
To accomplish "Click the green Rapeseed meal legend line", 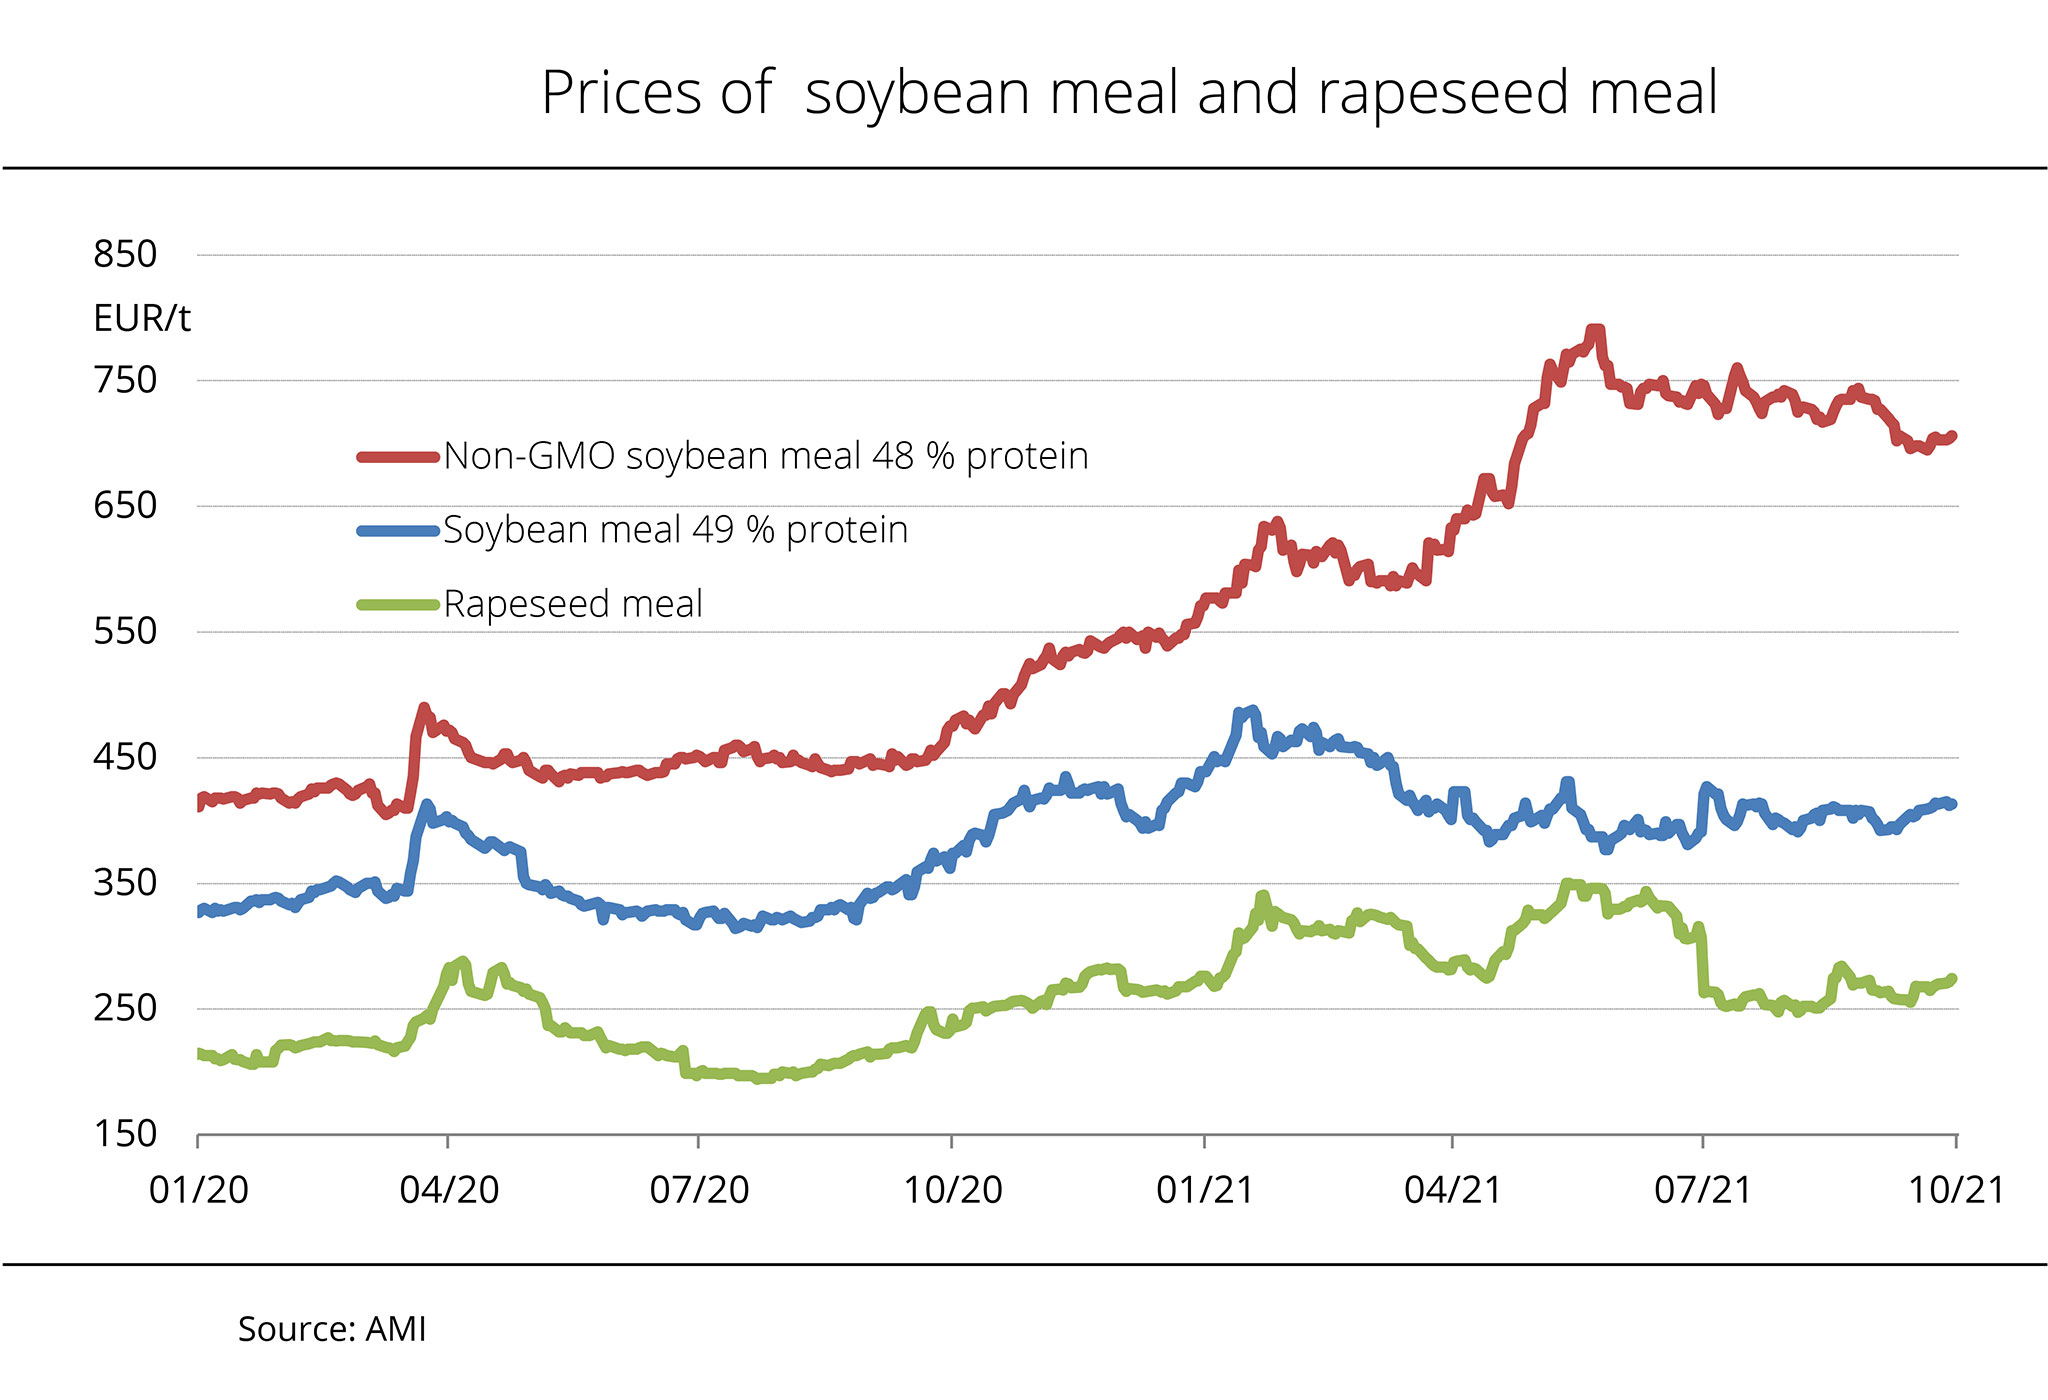I will (x=398, y=604).
